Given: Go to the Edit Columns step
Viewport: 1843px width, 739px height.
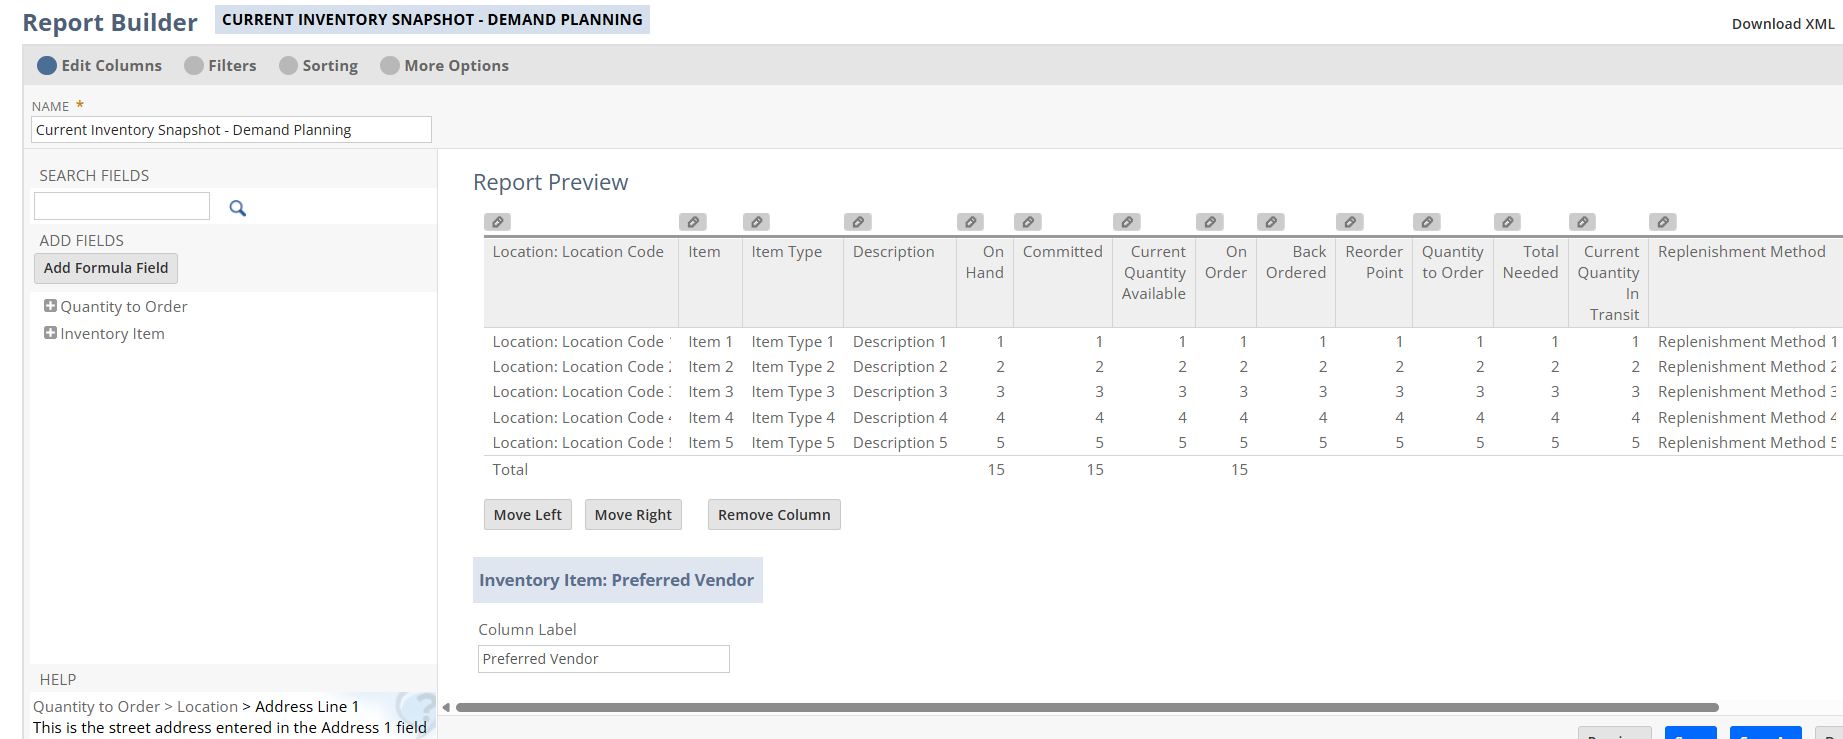Looking at the screenshot, I should (x=99, y=65).
